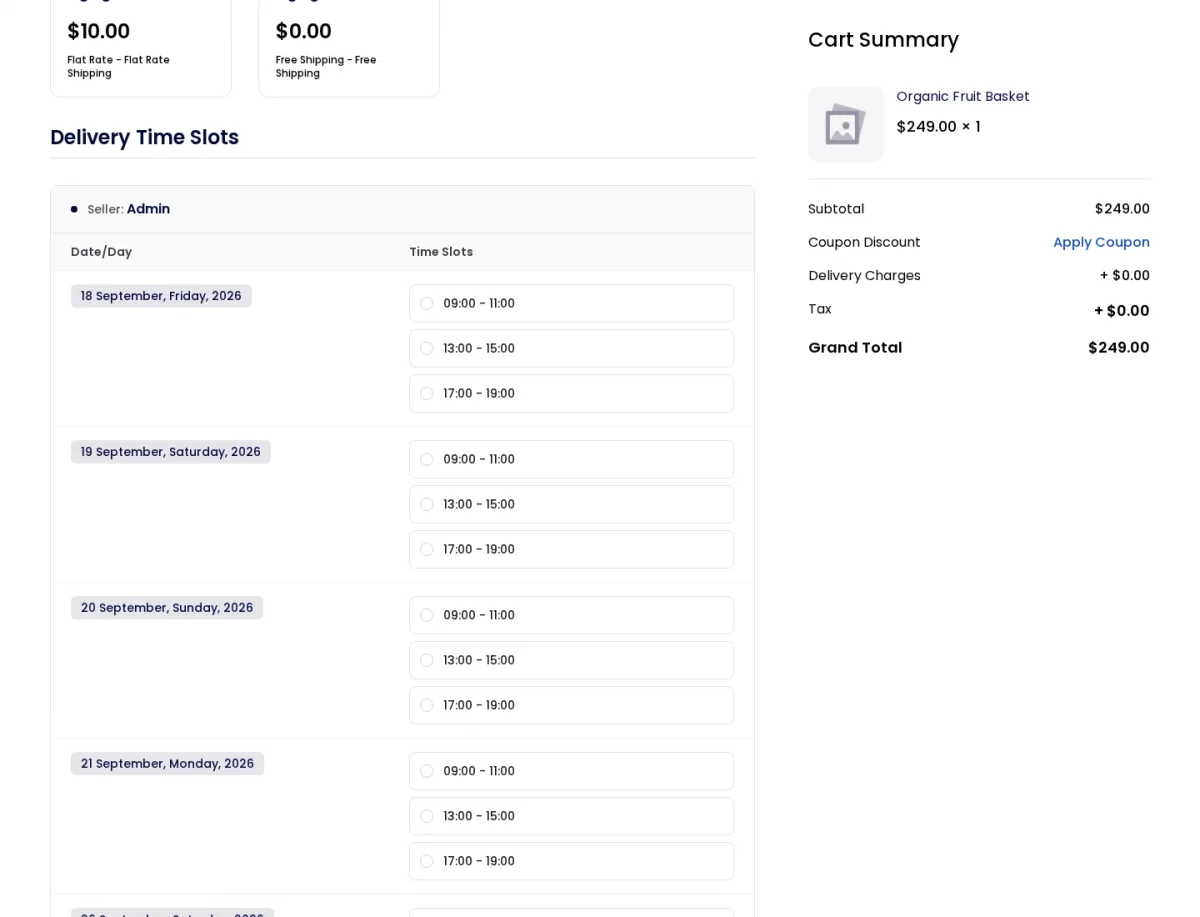Click the Subtotal $249.00 value

tap(1122, 209)
